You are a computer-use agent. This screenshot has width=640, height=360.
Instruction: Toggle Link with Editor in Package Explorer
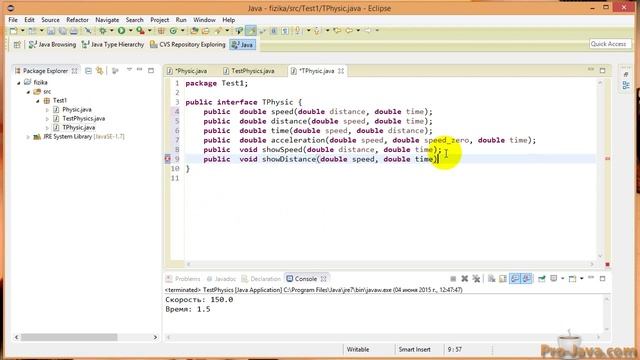[100, 71]
